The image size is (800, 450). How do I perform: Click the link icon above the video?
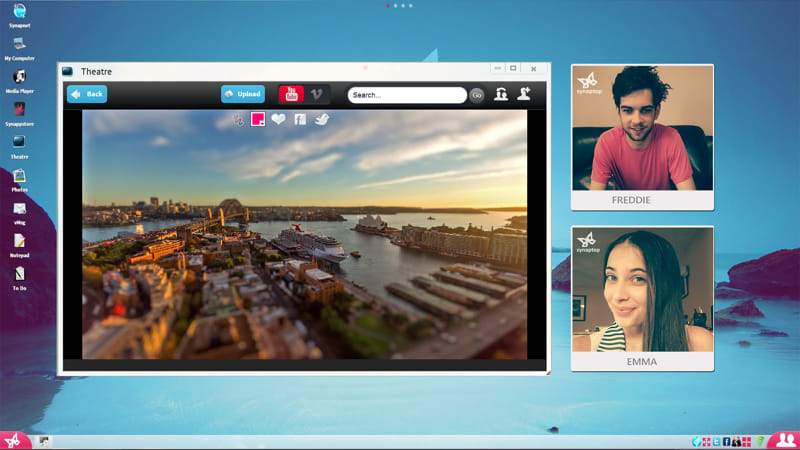coord(238,119)
